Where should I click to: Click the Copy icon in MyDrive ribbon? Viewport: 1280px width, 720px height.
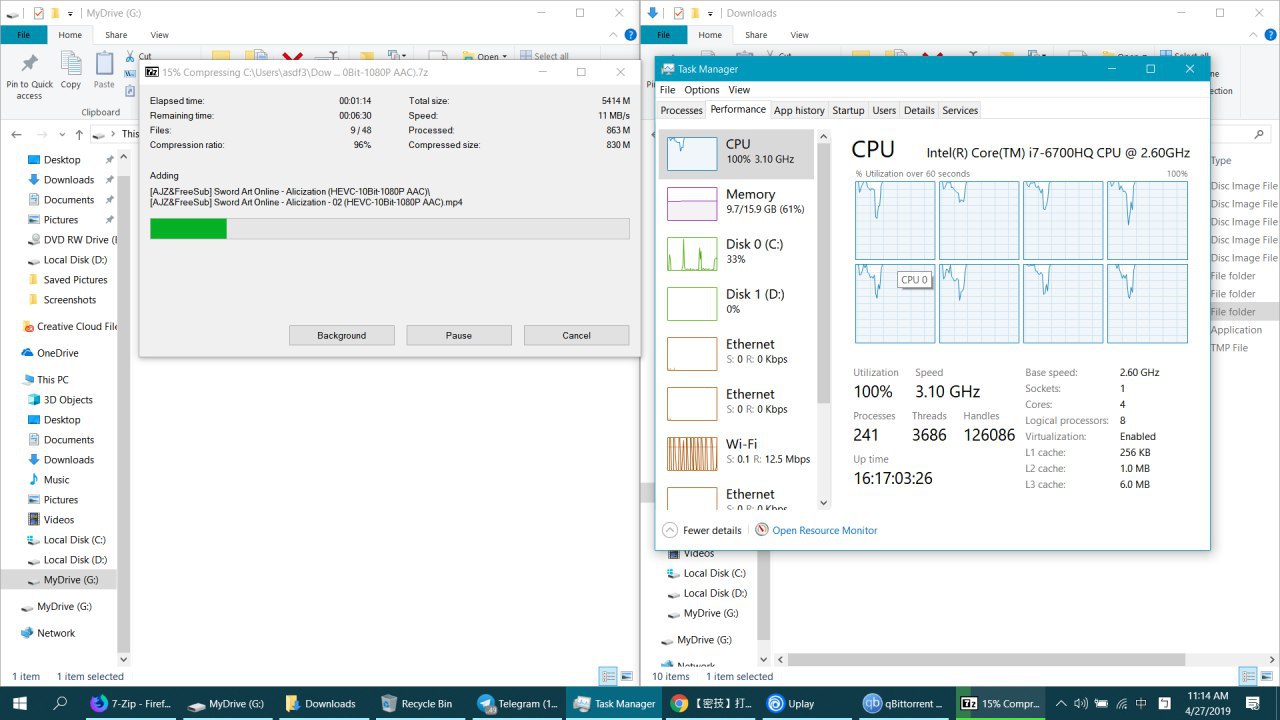[70, 65]
